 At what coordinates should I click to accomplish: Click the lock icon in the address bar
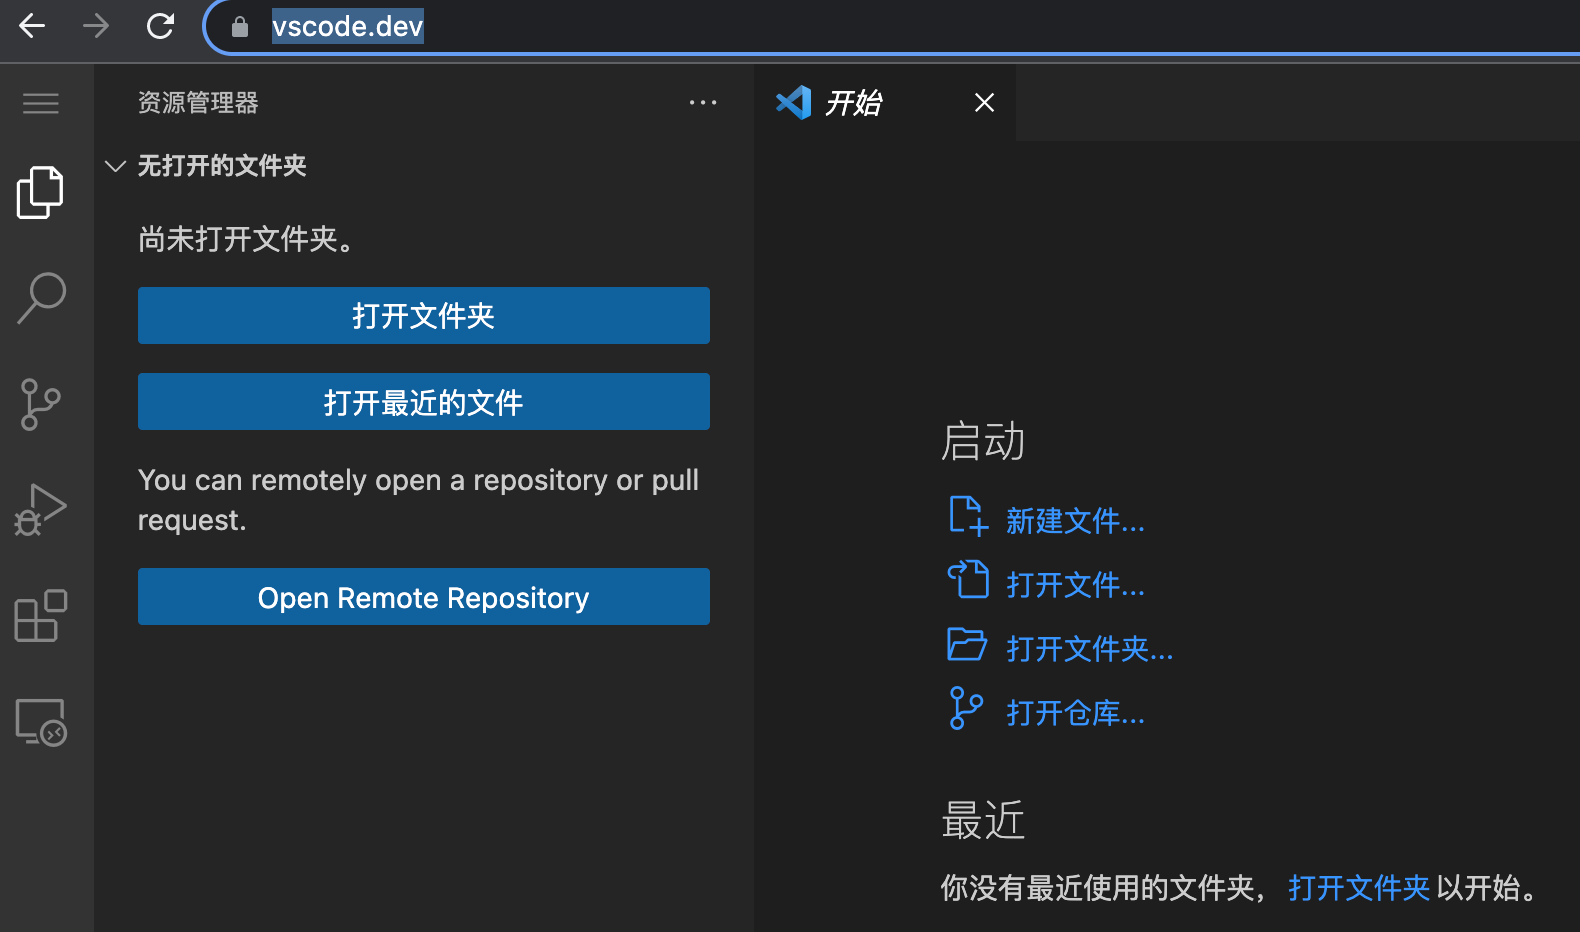click(239, 27)
